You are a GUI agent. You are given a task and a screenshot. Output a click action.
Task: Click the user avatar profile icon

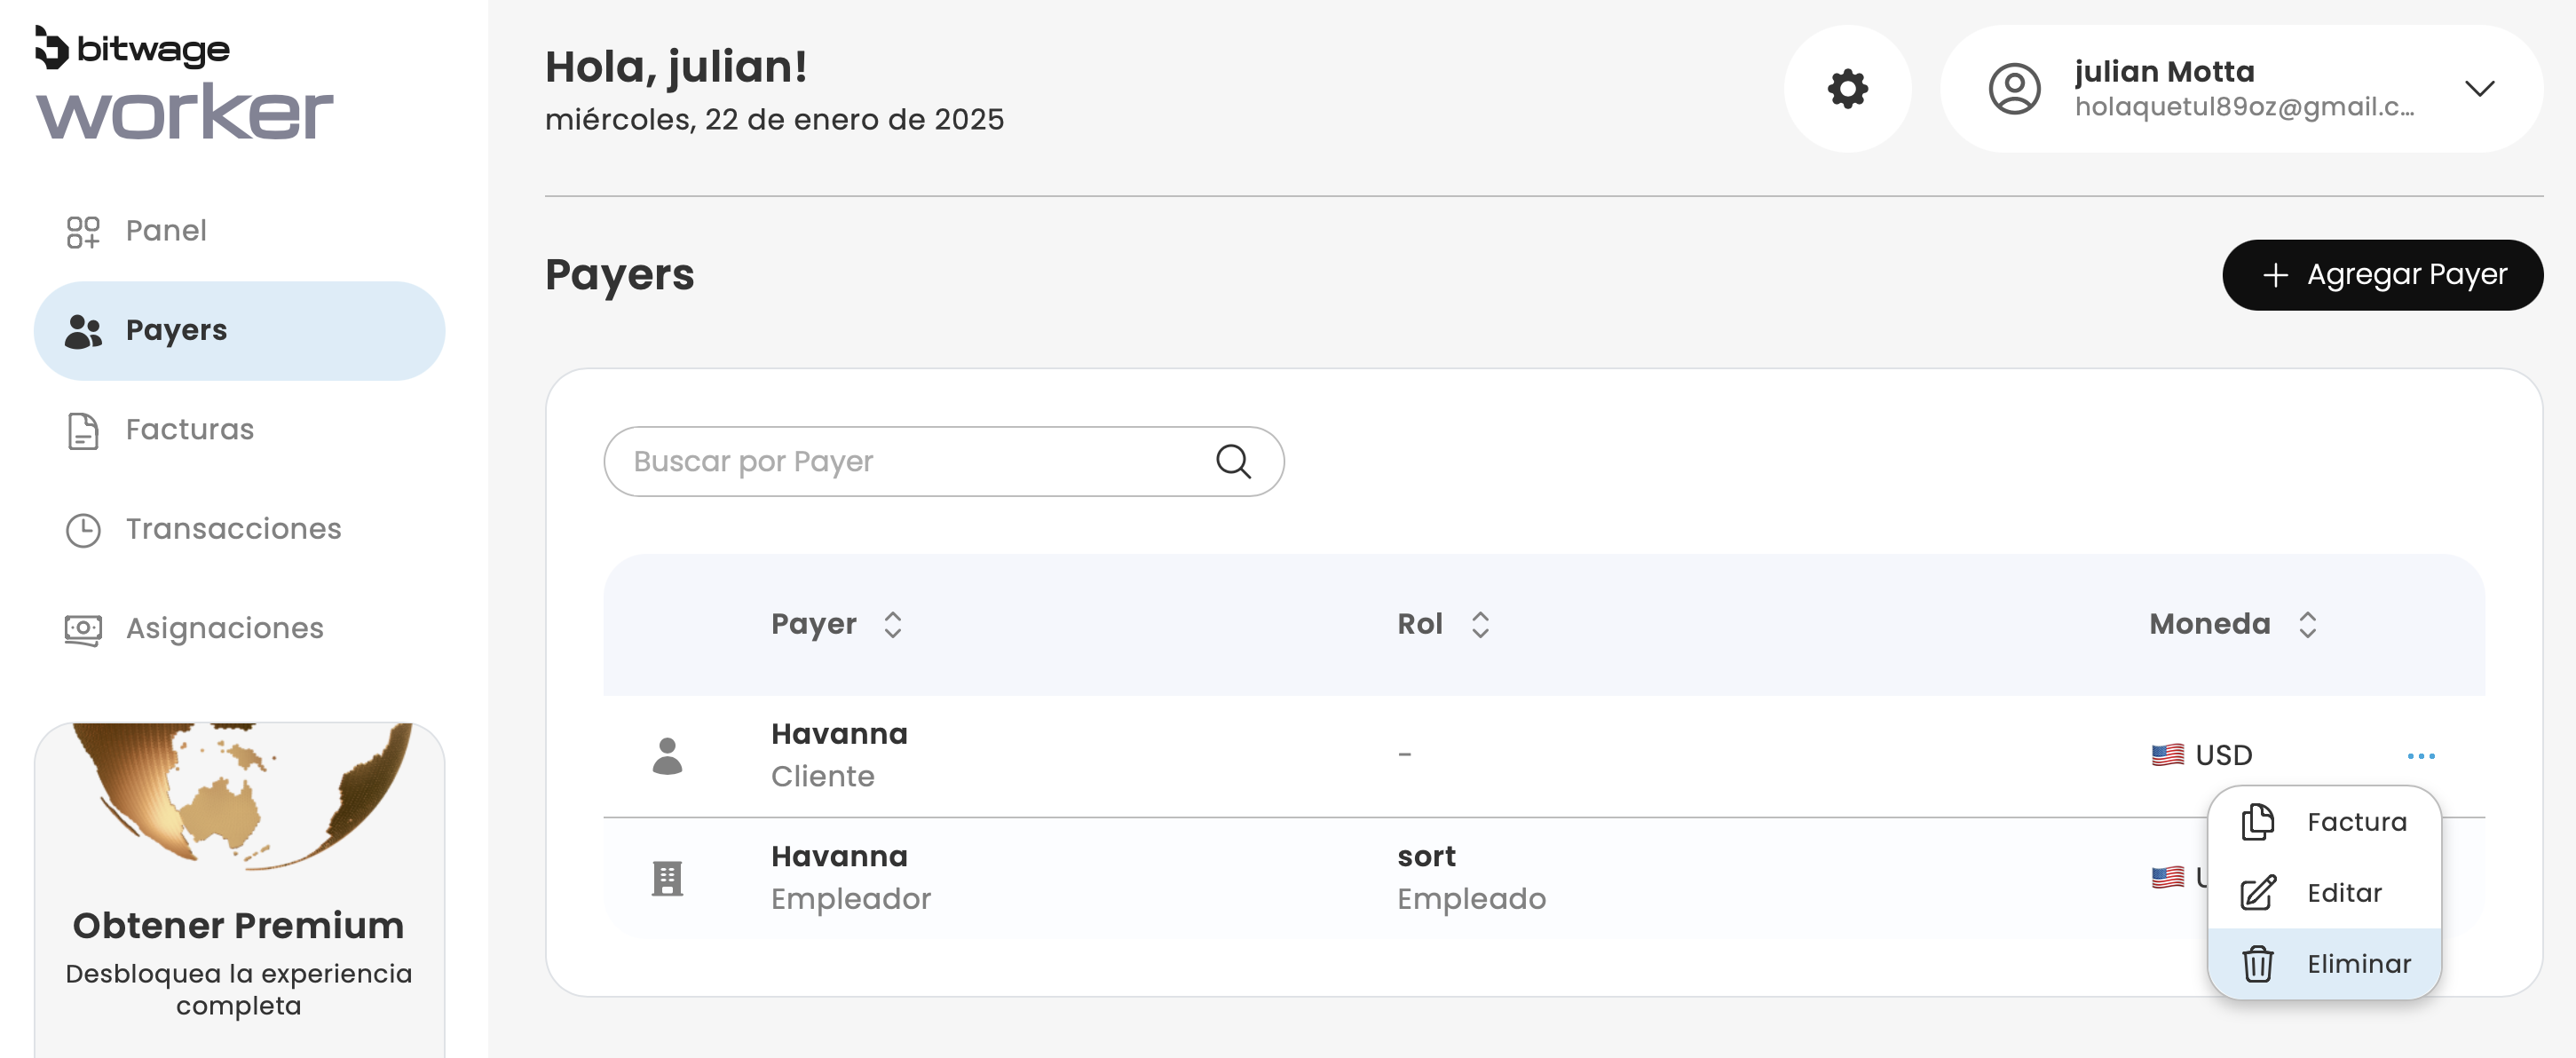pos(2013,89)
